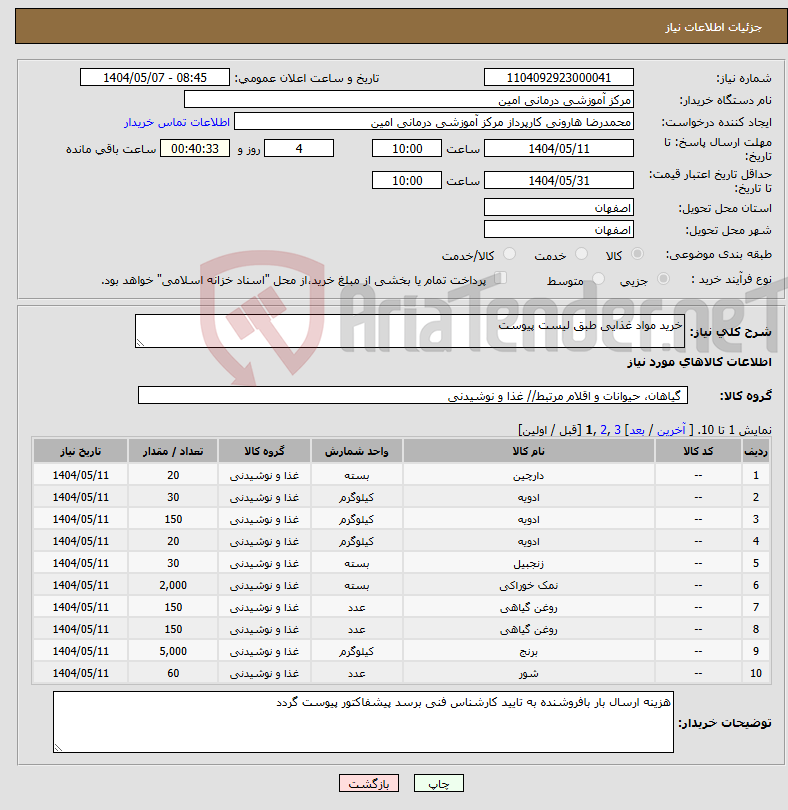Screen dimensions: 788x810
Task: Go to page 2 of items list
Action: coord(603,430)
